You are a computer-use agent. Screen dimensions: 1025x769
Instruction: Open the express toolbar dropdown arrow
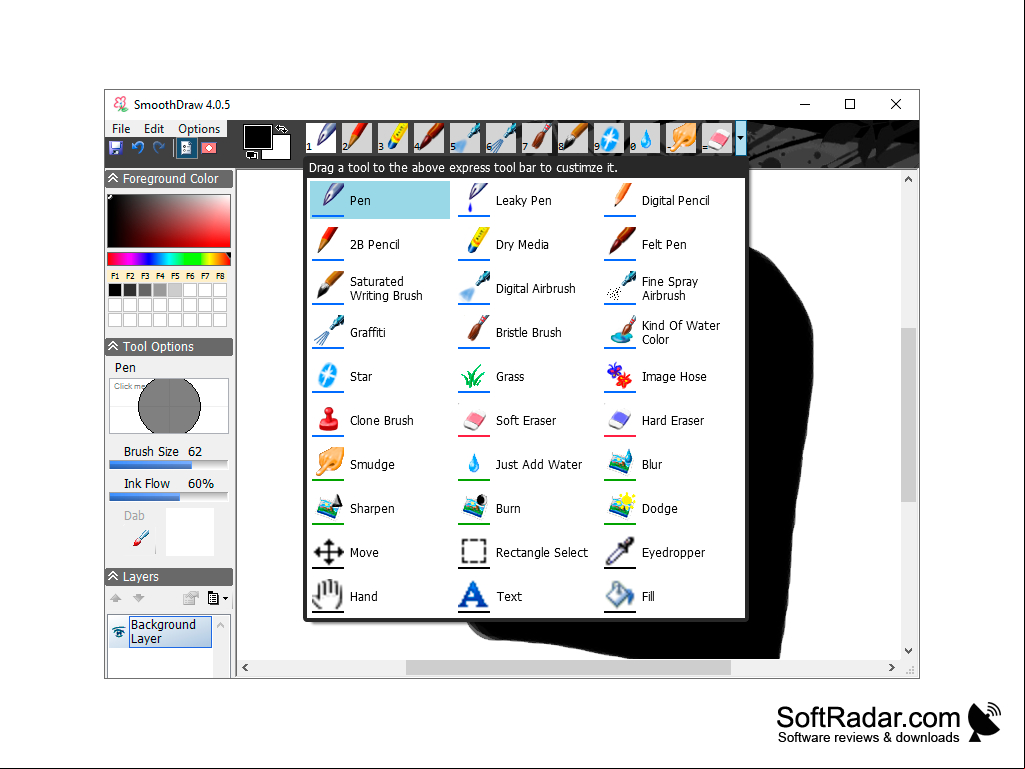pyautogui.click(x=740, y=138)
